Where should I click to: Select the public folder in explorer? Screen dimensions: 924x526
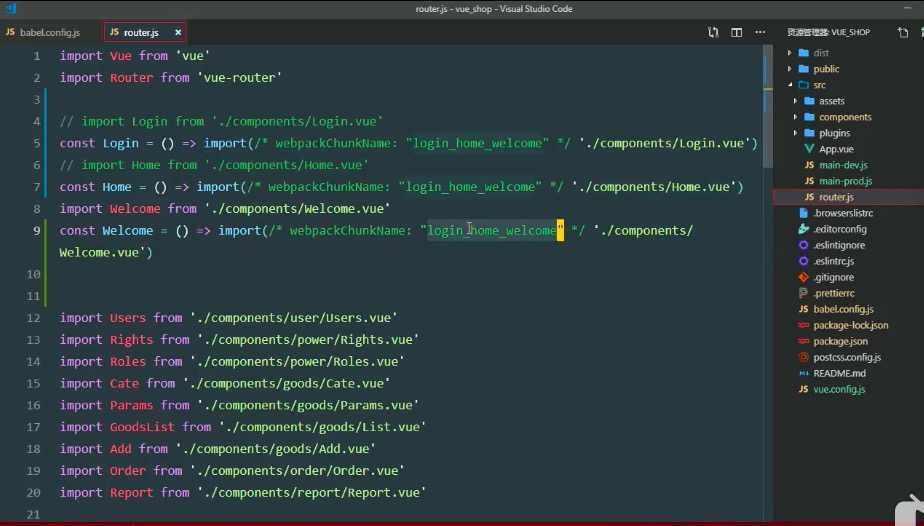[x=826, y=69]
